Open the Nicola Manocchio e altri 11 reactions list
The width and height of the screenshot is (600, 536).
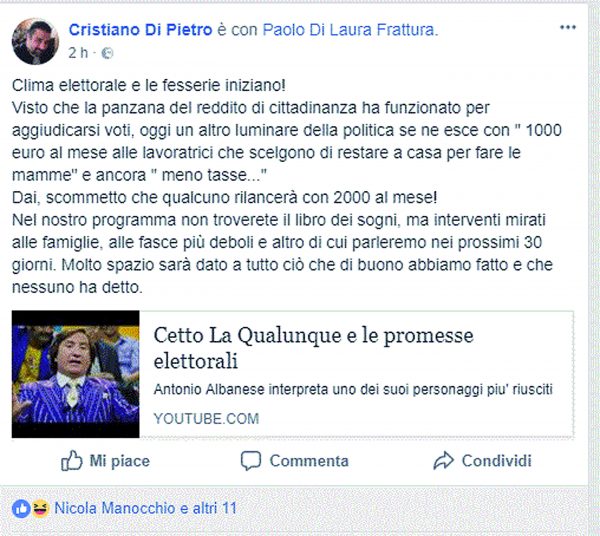tap(145, 508)
